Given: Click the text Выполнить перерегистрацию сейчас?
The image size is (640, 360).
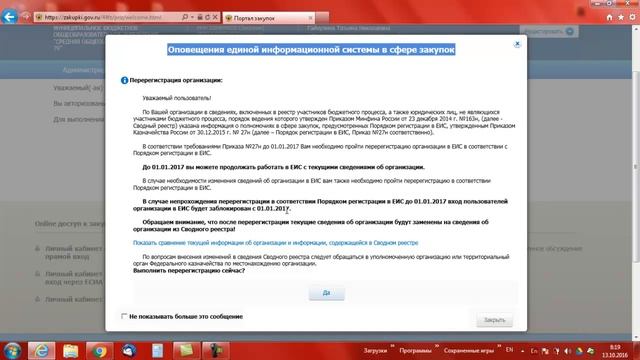Looking at the screenshot, I should [189, 271].
